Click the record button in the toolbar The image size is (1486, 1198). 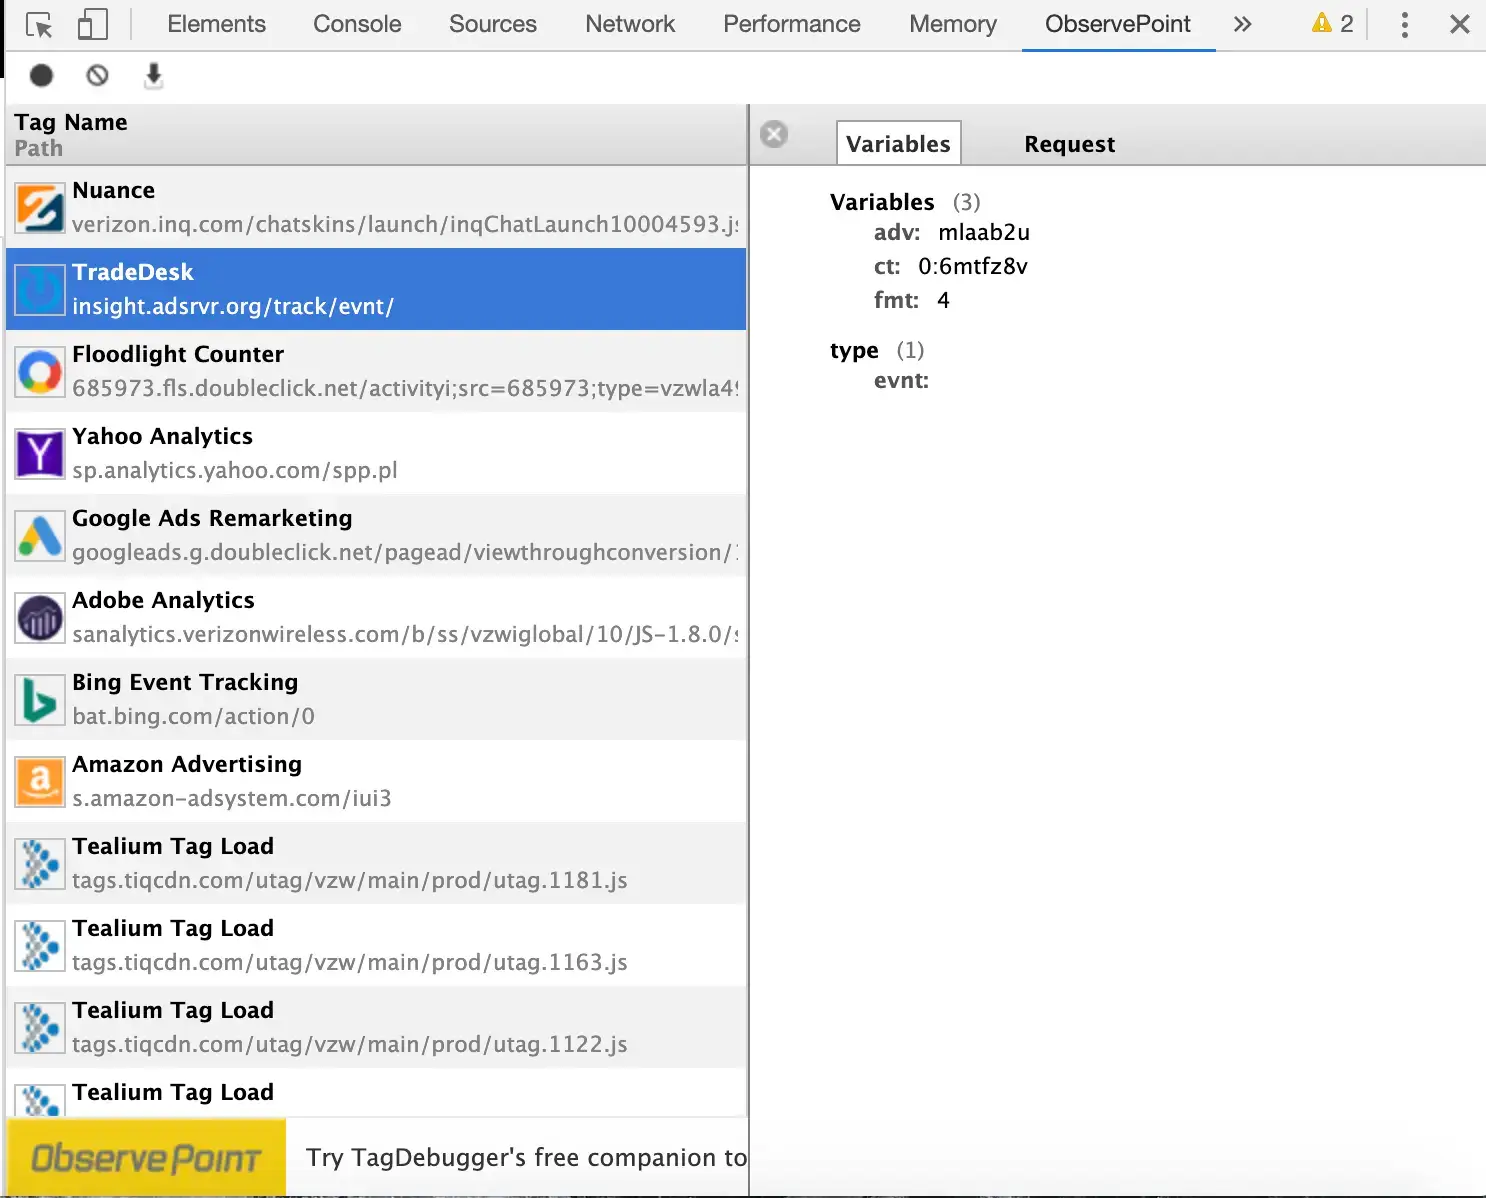pos(41,75)
